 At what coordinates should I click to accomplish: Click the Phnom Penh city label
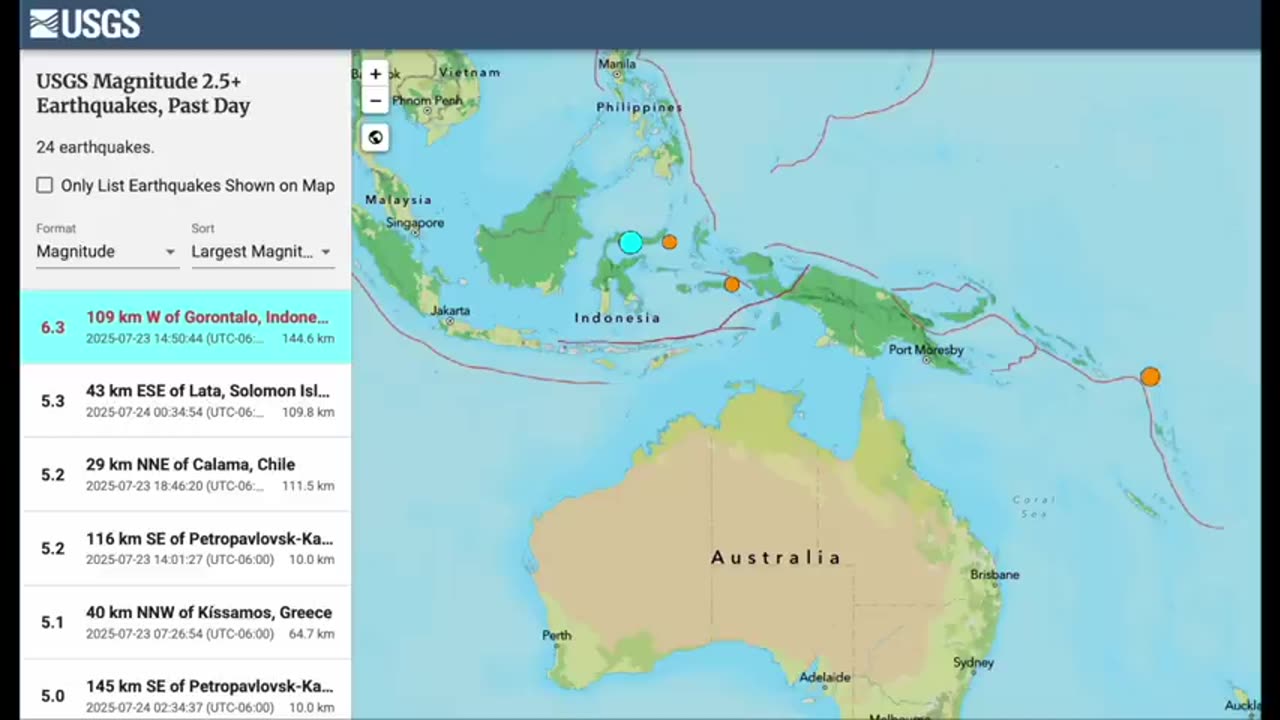click(426, 101)
